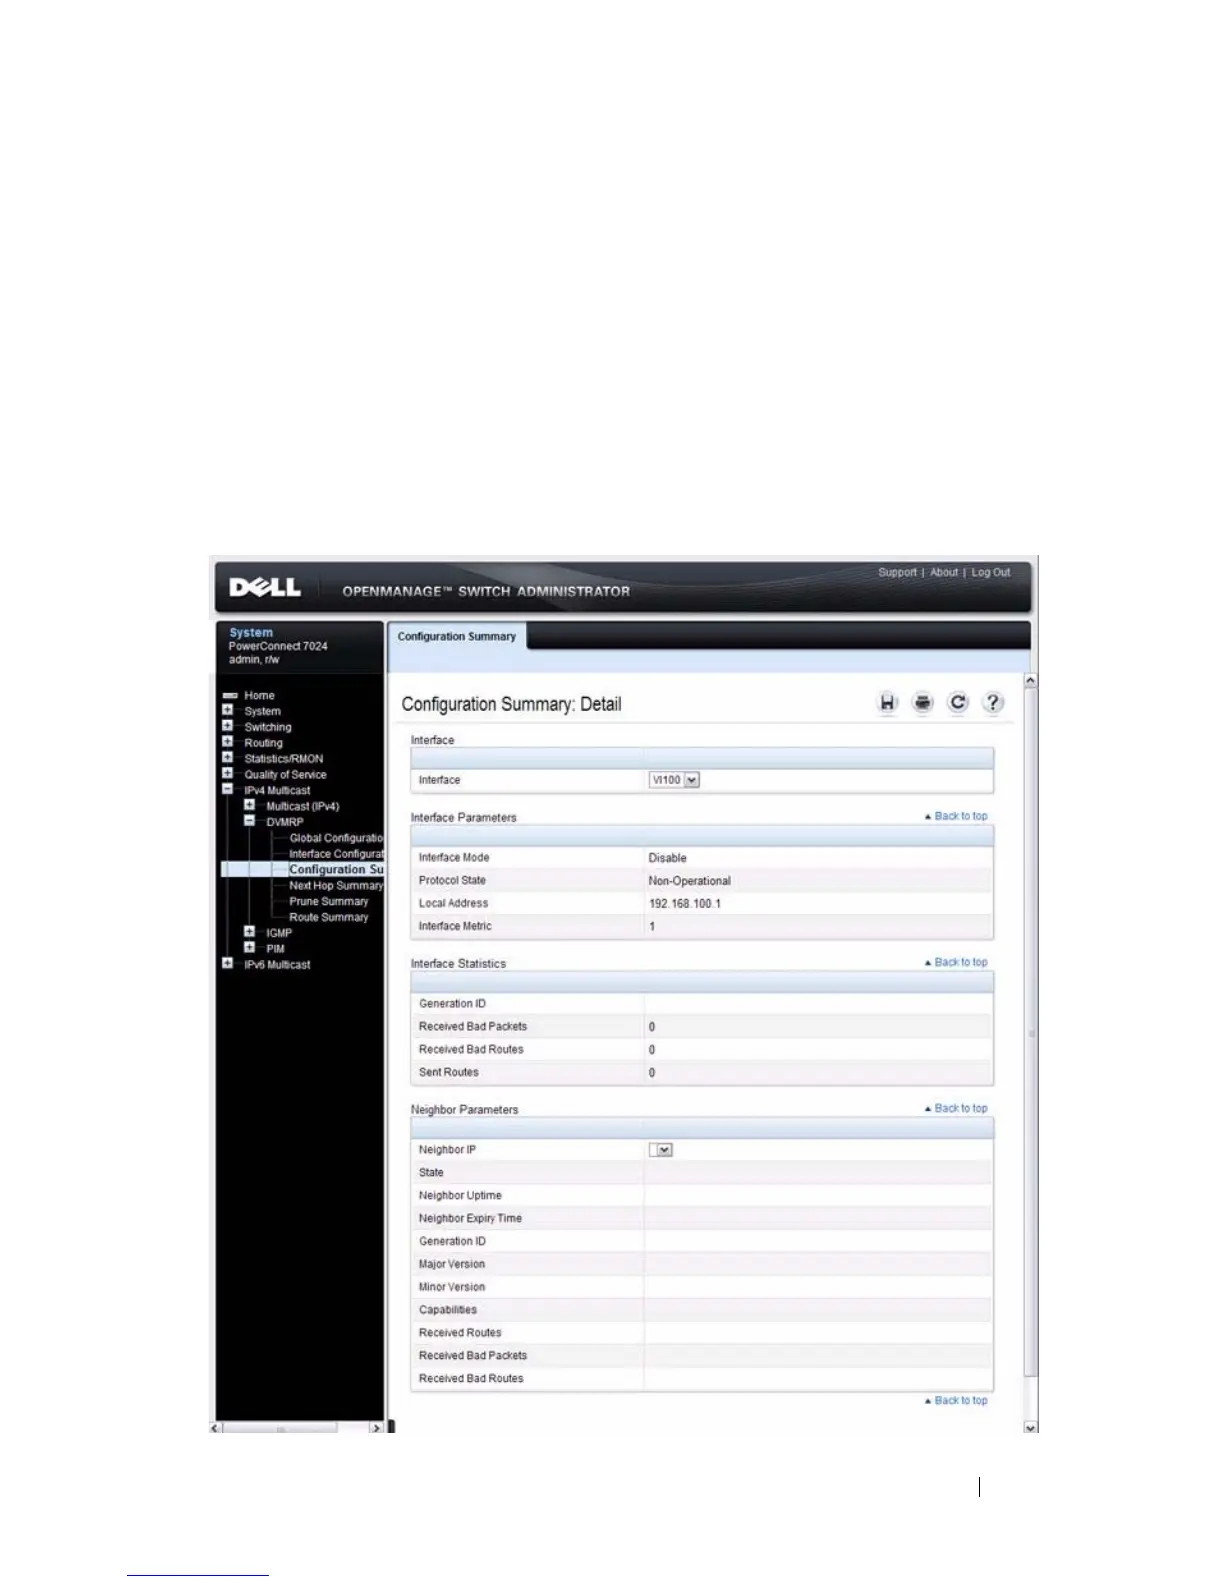Click the Save icon in the page toolbar
1224x1584 pixels.
click(887, 703)
